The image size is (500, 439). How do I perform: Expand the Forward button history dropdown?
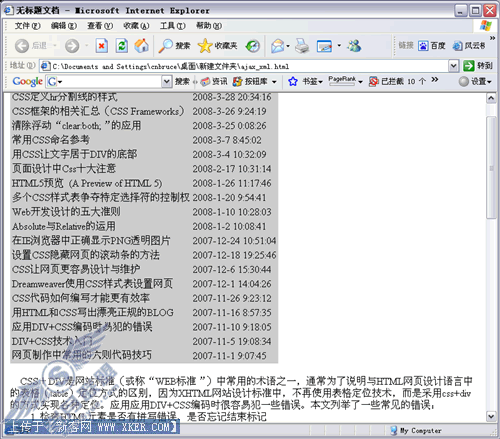click(86, 45)
